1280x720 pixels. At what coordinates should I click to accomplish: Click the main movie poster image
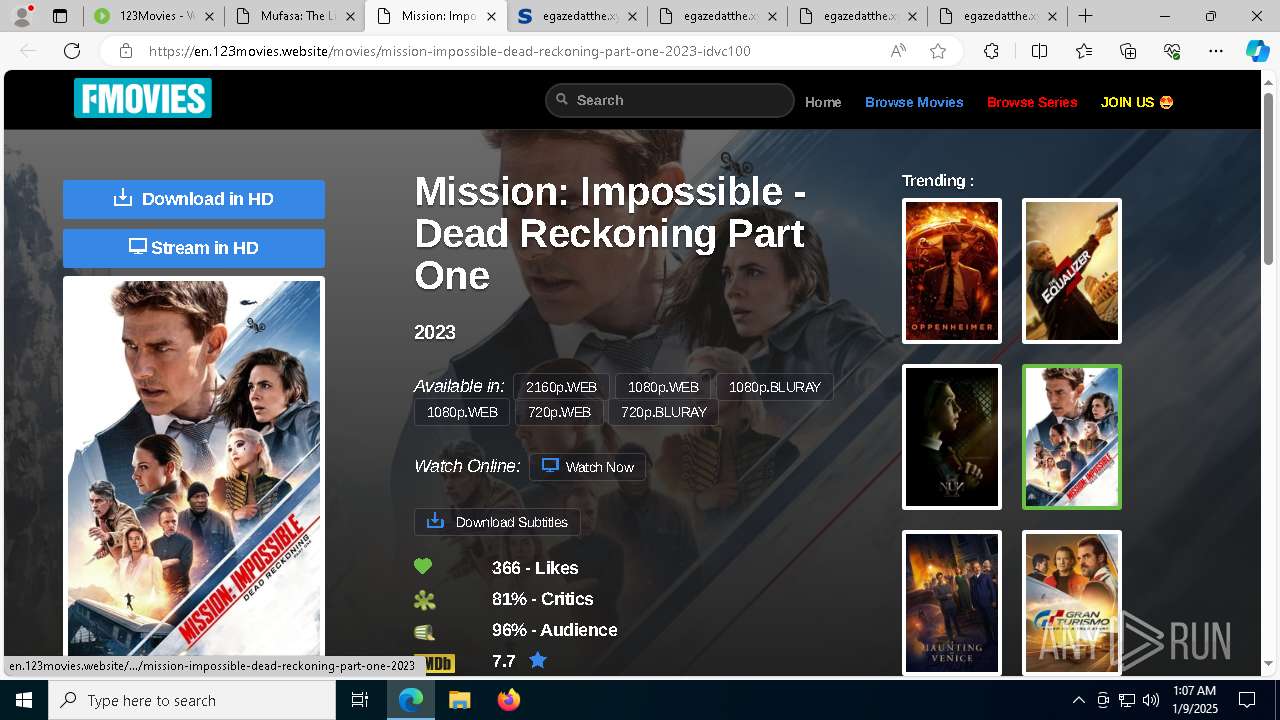[194, 468]
